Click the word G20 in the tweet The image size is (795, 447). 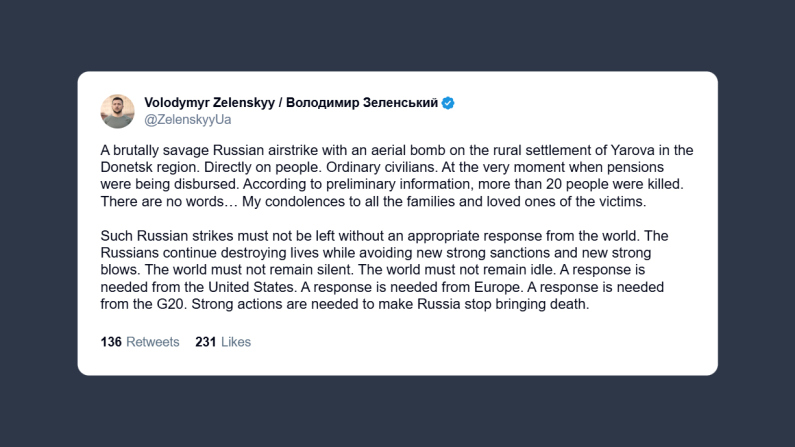pyautogui.click(x=170, y=302)
